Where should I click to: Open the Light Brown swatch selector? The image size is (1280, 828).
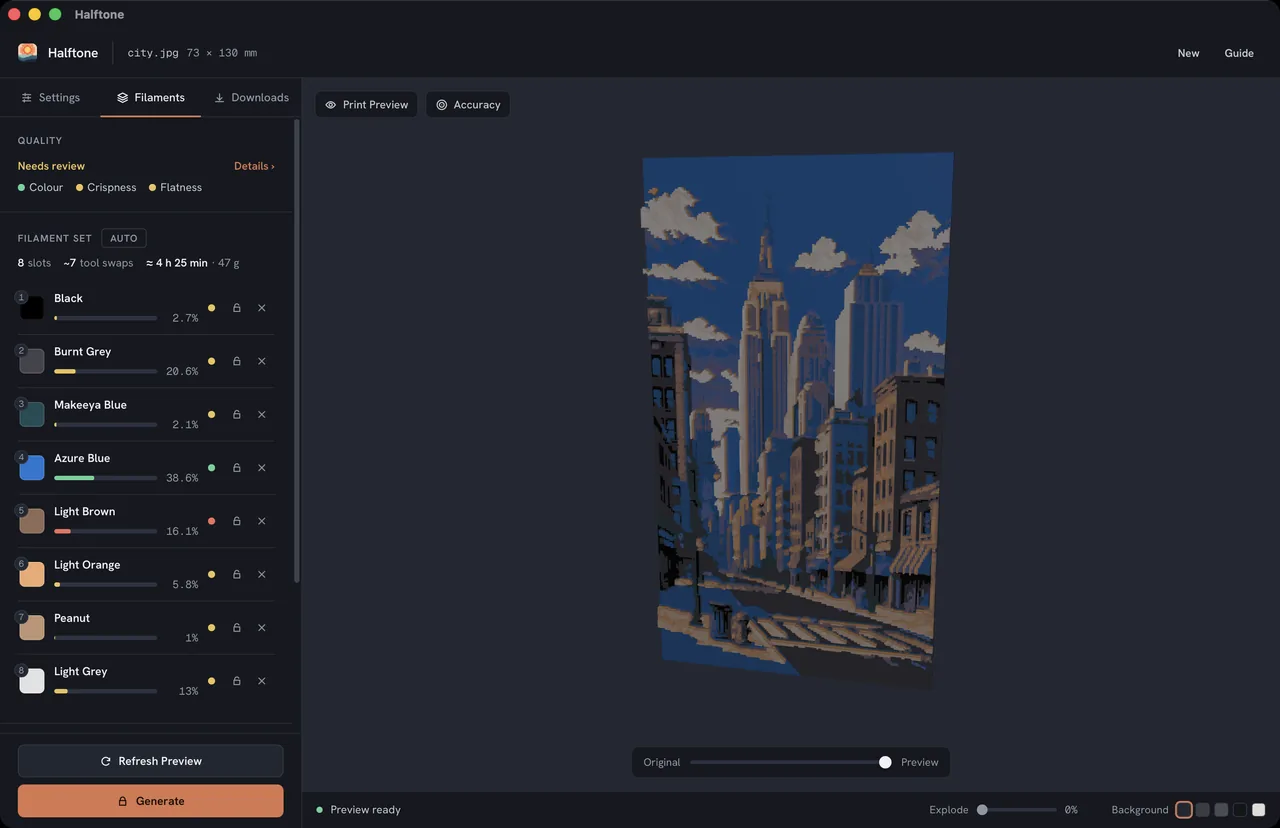(x=32, y=521)
